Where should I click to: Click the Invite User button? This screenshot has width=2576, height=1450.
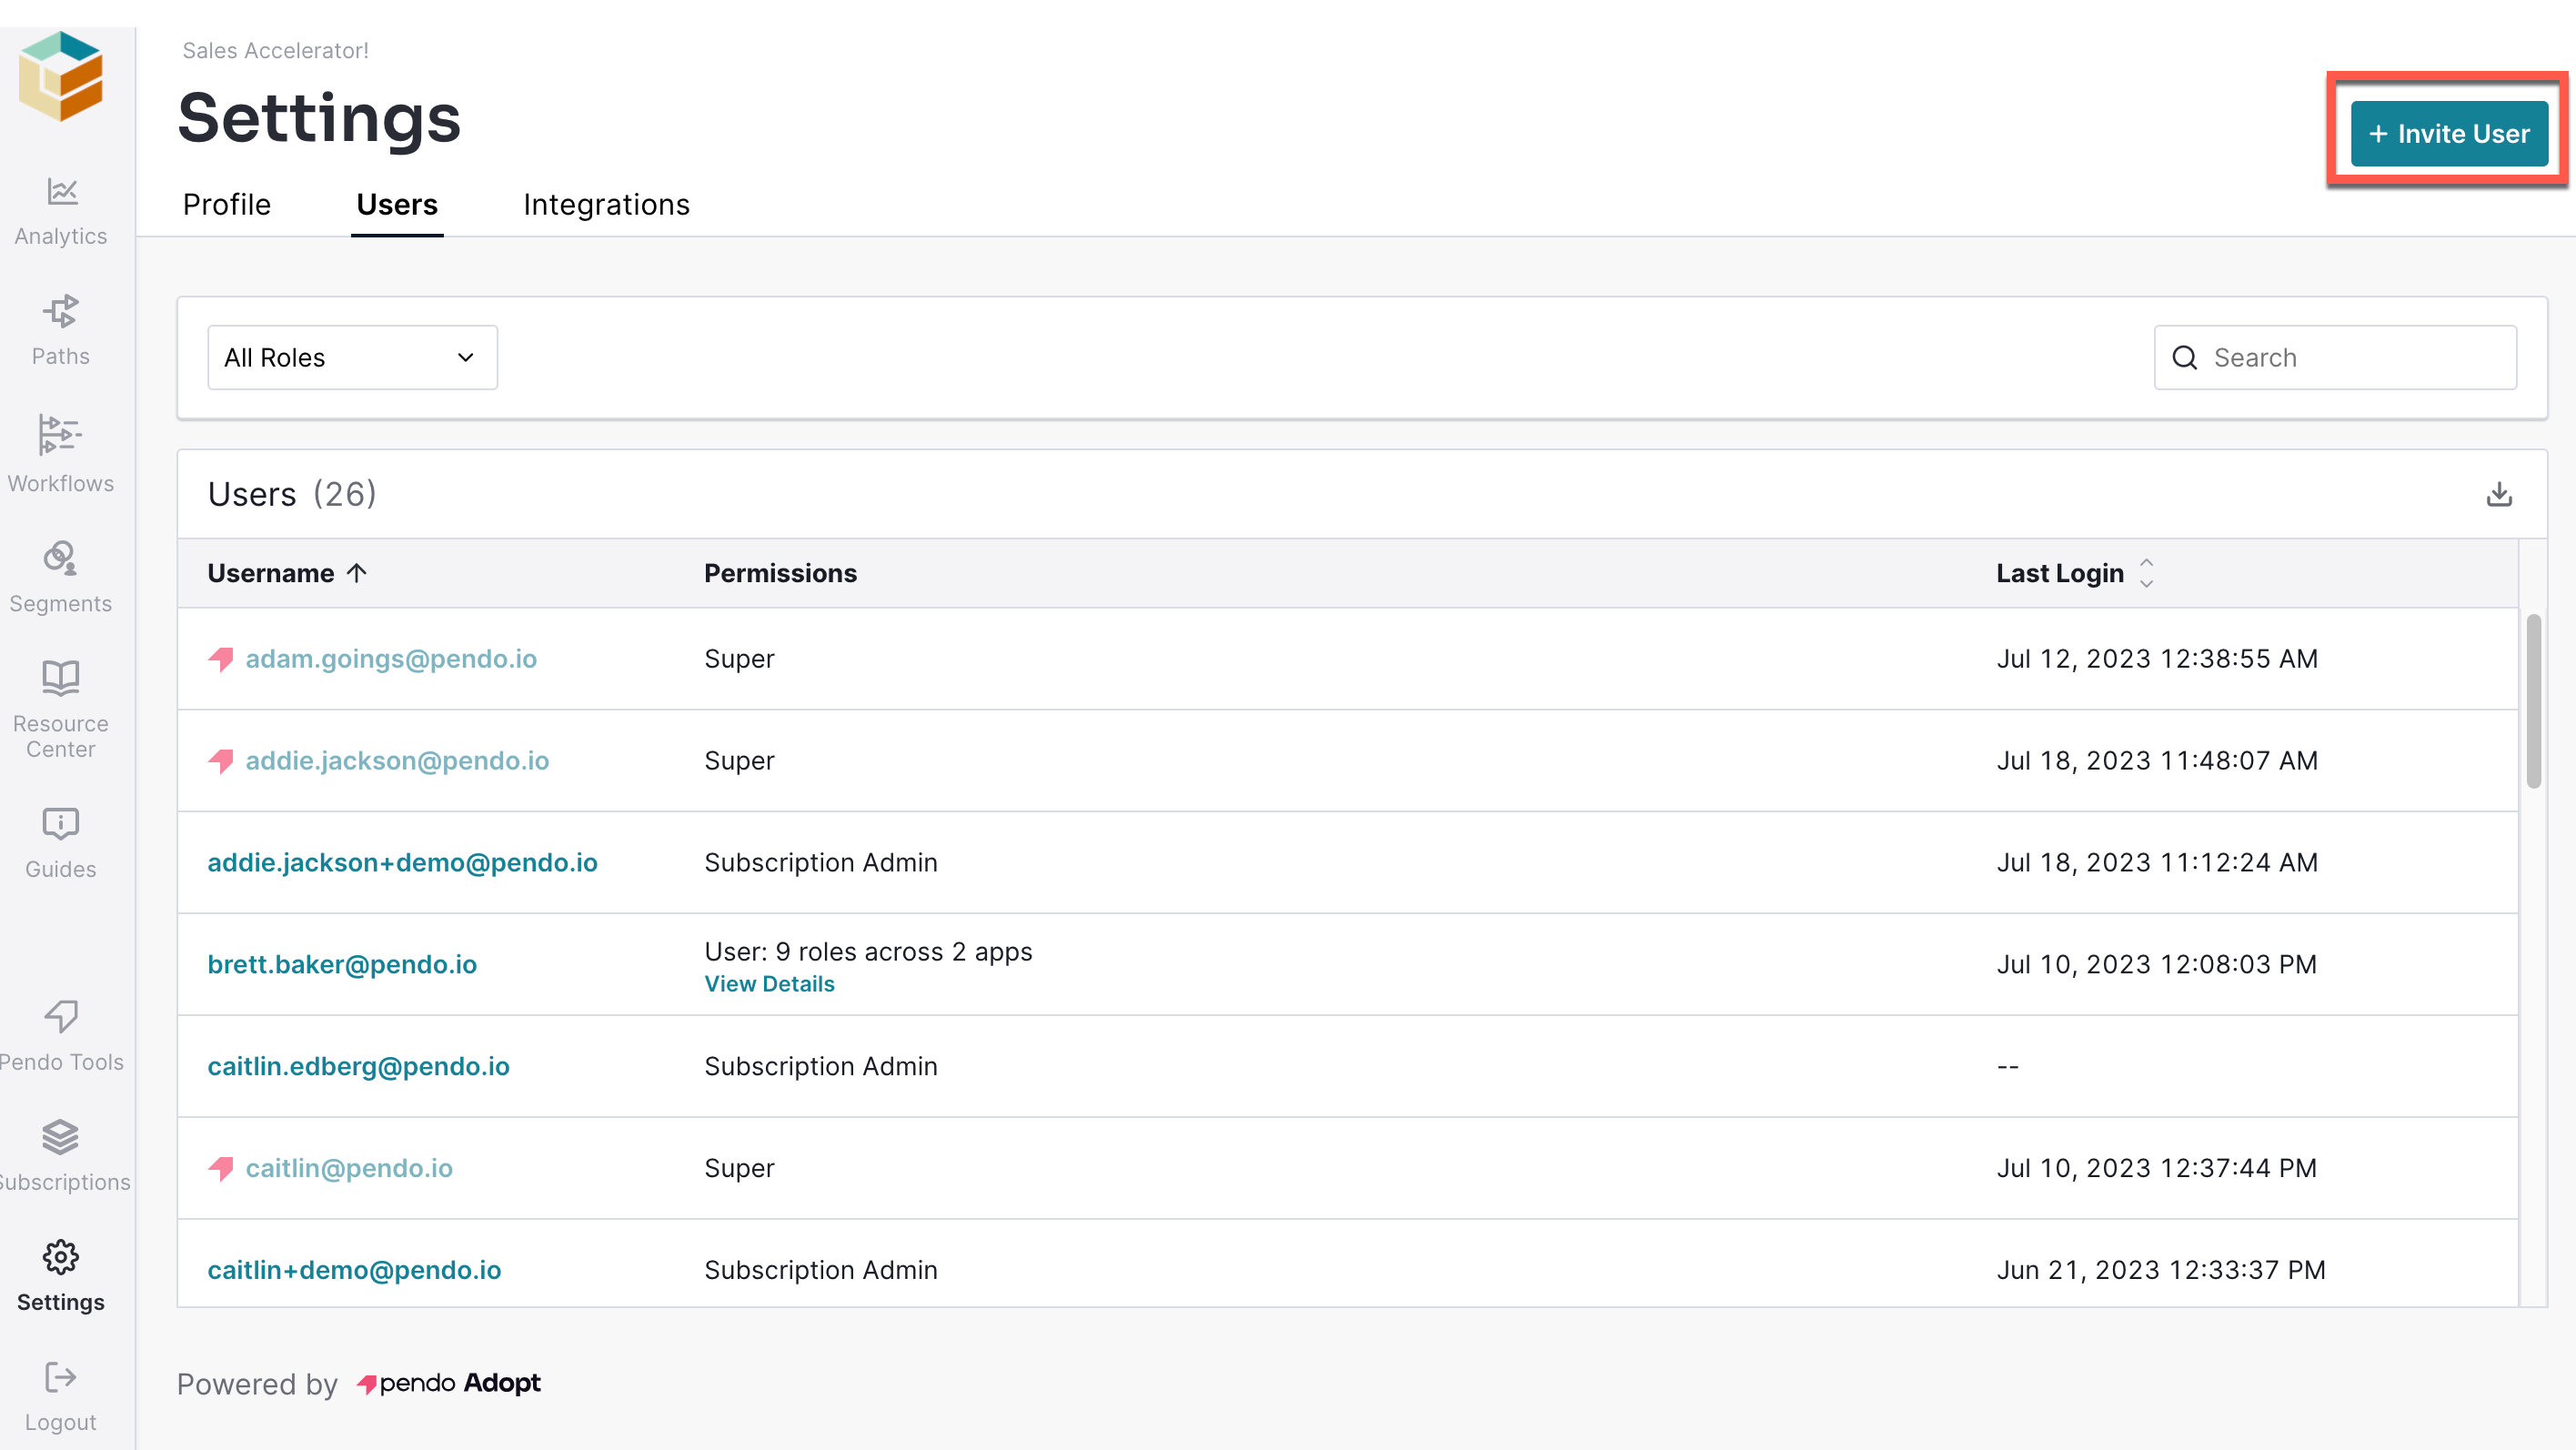(2449, 133)
